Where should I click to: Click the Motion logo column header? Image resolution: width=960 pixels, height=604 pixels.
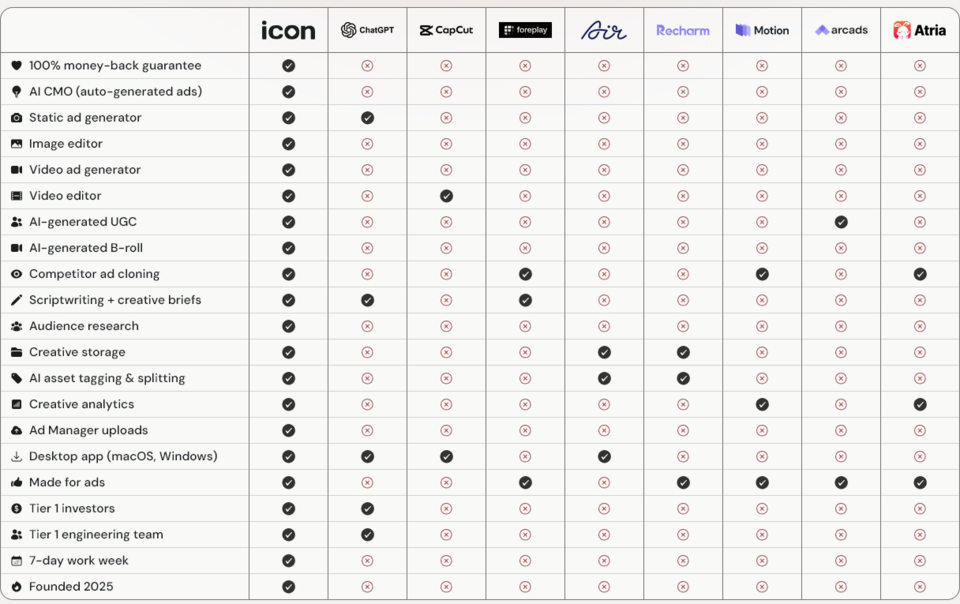click(762, 31)
